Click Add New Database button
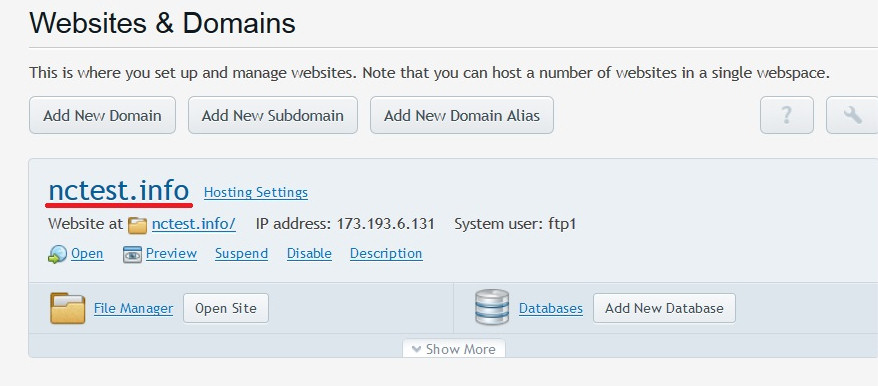This screenshot has width=878, height=386. (664, 308)
